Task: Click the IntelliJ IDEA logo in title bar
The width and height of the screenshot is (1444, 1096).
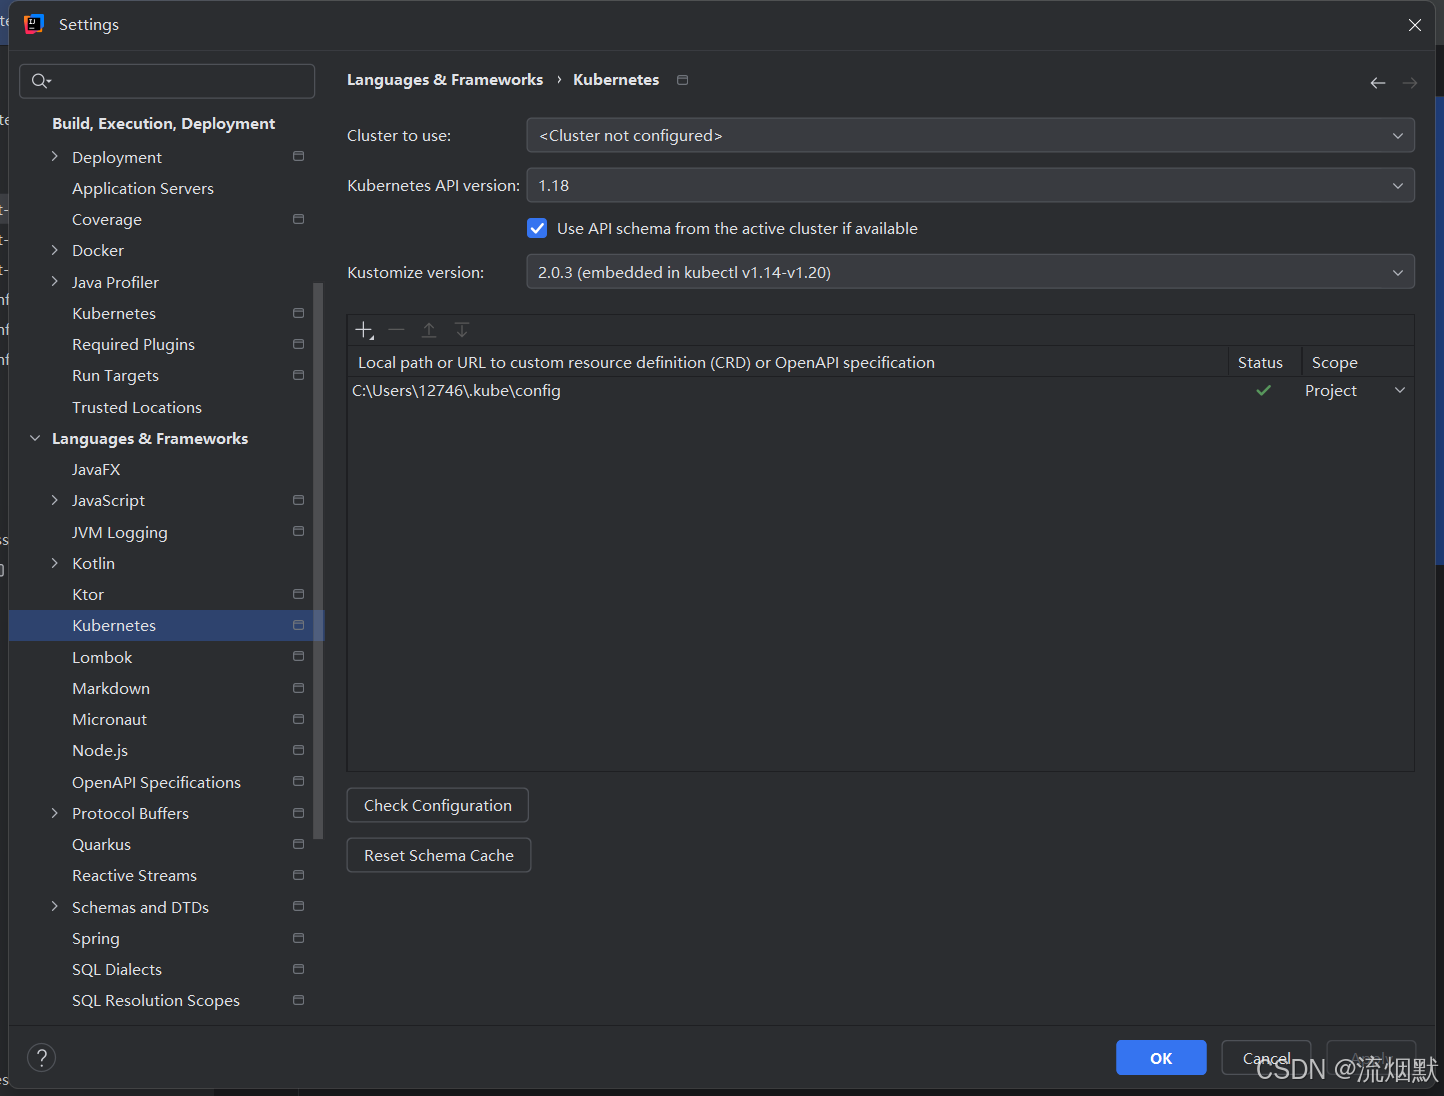Action: point(34,24)
